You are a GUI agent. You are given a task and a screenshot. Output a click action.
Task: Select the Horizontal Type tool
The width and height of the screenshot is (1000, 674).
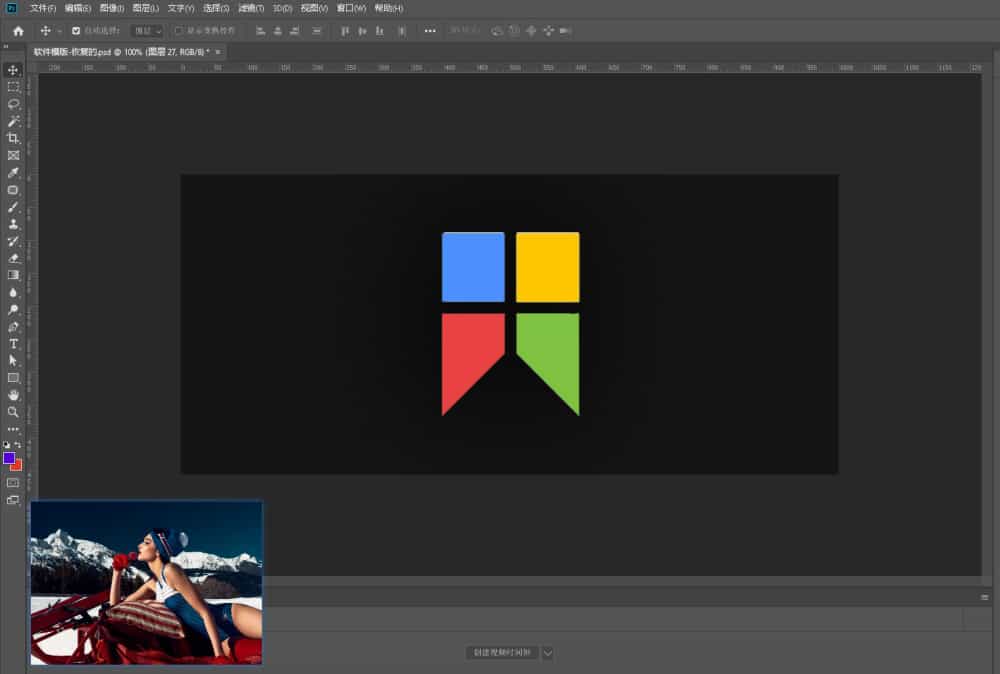click(13, 344)
